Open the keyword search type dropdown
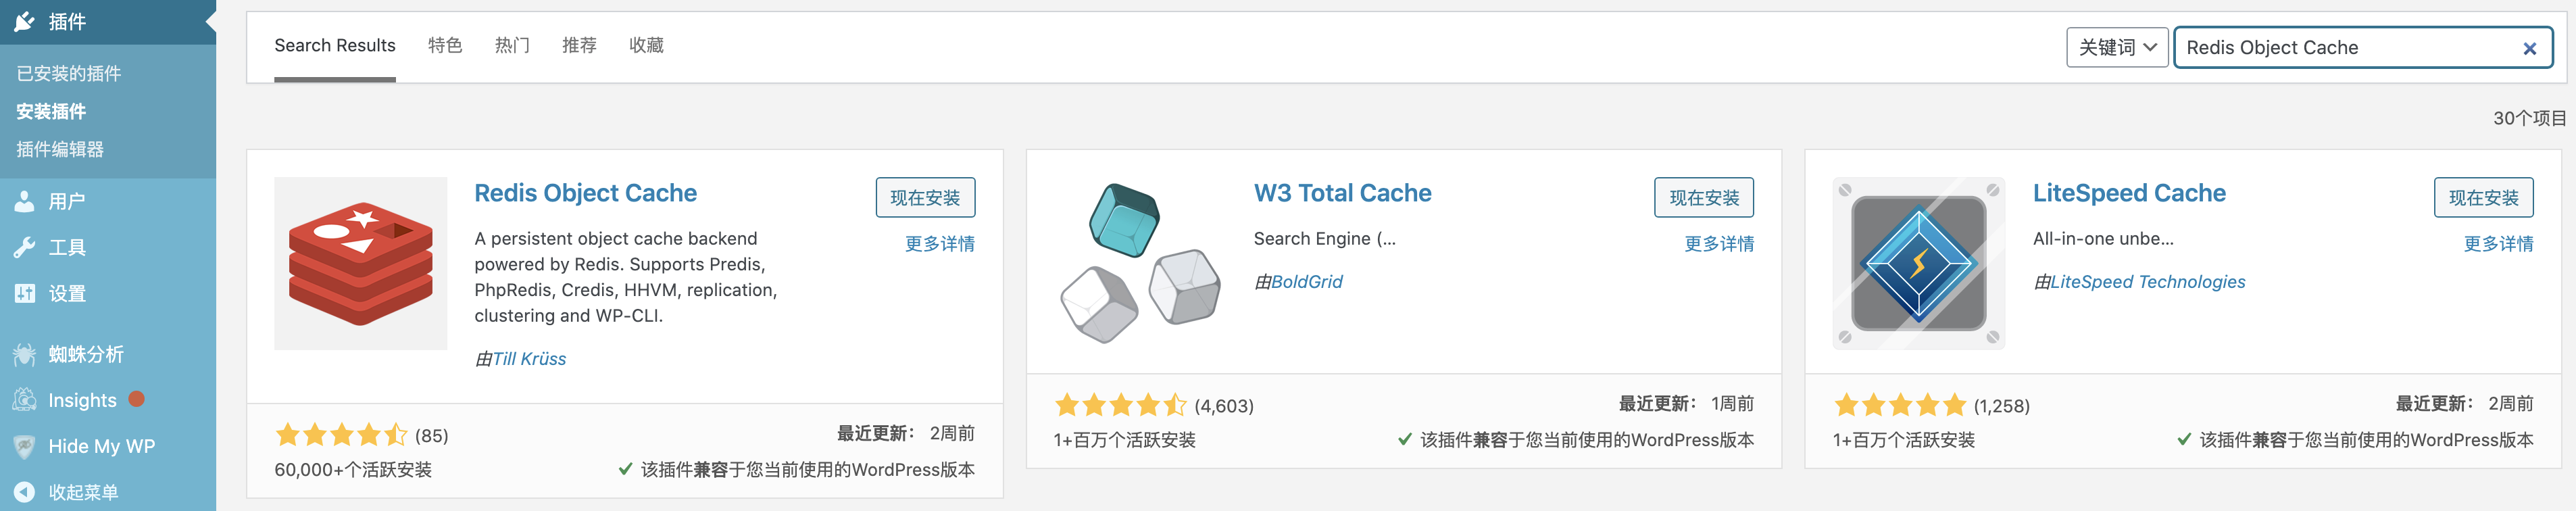2576x511 pixels. [2117, 47]
